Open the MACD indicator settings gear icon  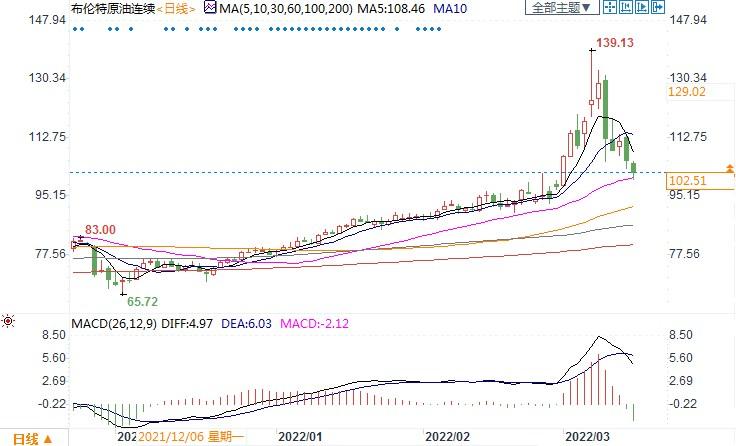pyautogui.click(x=8, y=321)
